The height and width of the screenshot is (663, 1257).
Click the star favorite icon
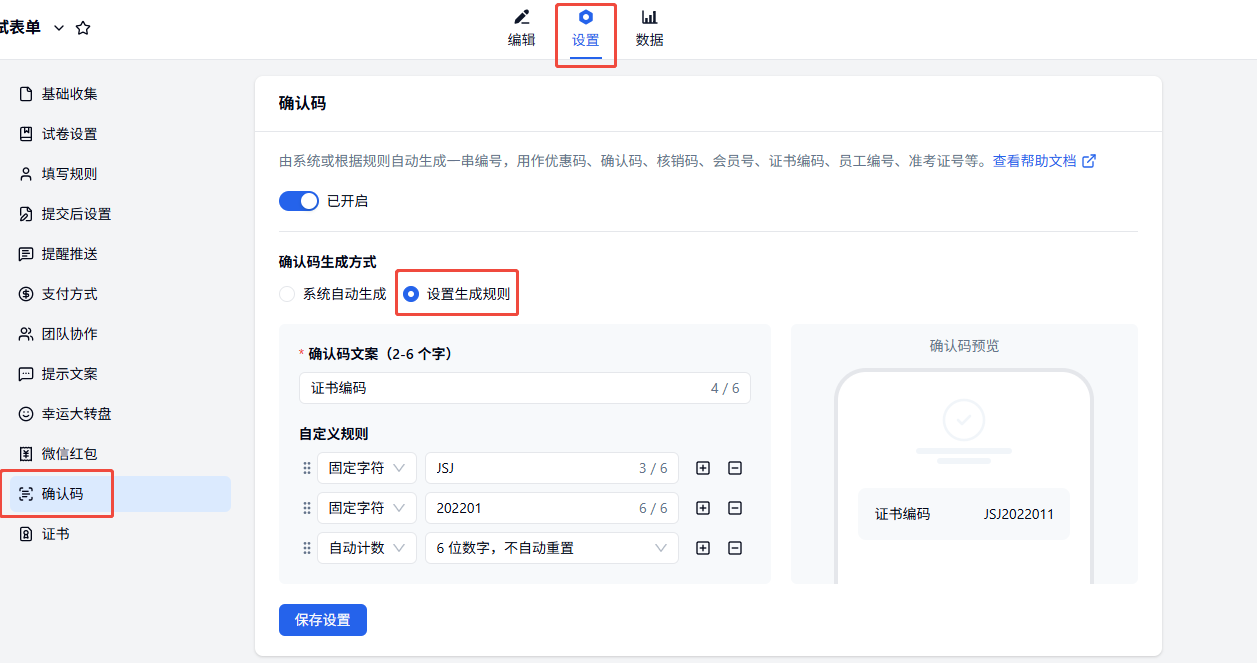(83, 28)
